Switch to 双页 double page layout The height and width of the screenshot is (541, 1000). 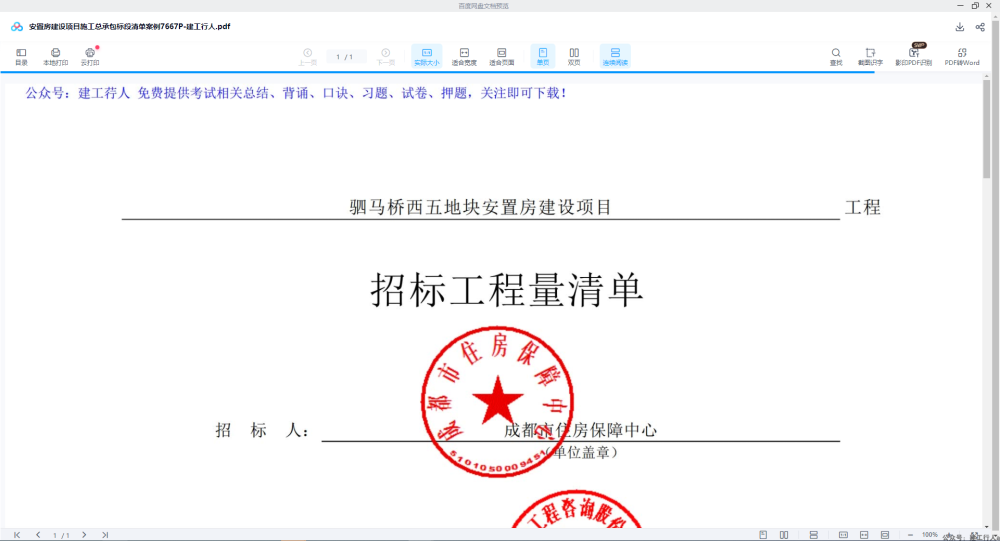point(574,57)
